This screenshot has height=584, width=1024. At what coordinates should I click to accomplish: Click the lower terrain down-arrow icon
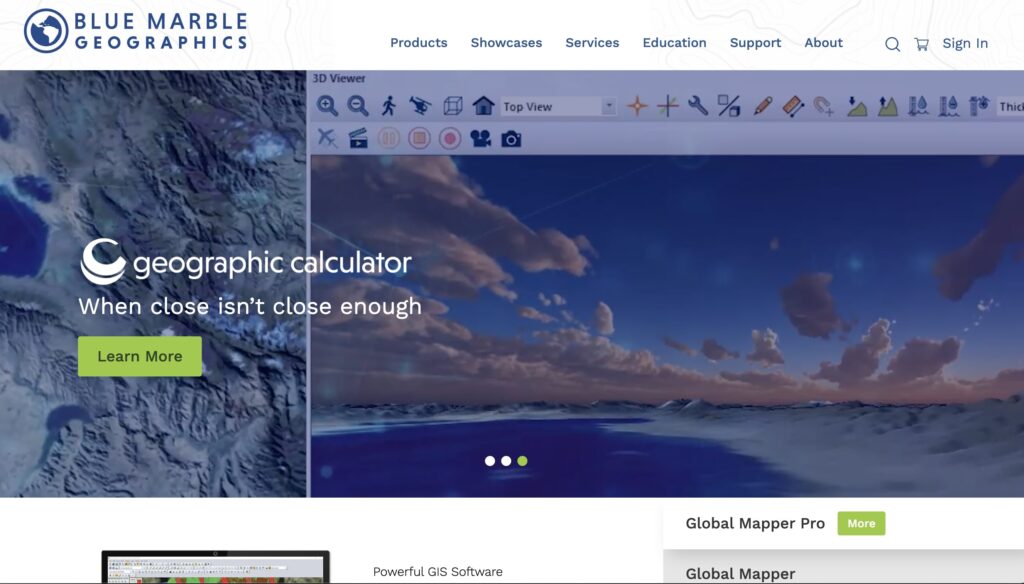pyautogui.click(x=856, y=106)
